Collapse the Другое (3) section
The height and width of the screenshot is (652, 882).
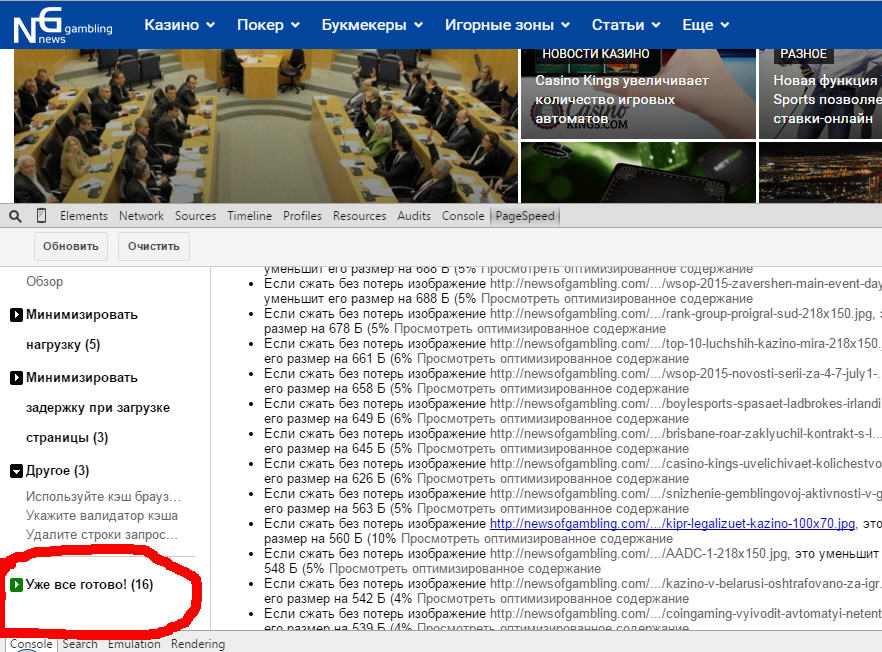pos(17,470)
